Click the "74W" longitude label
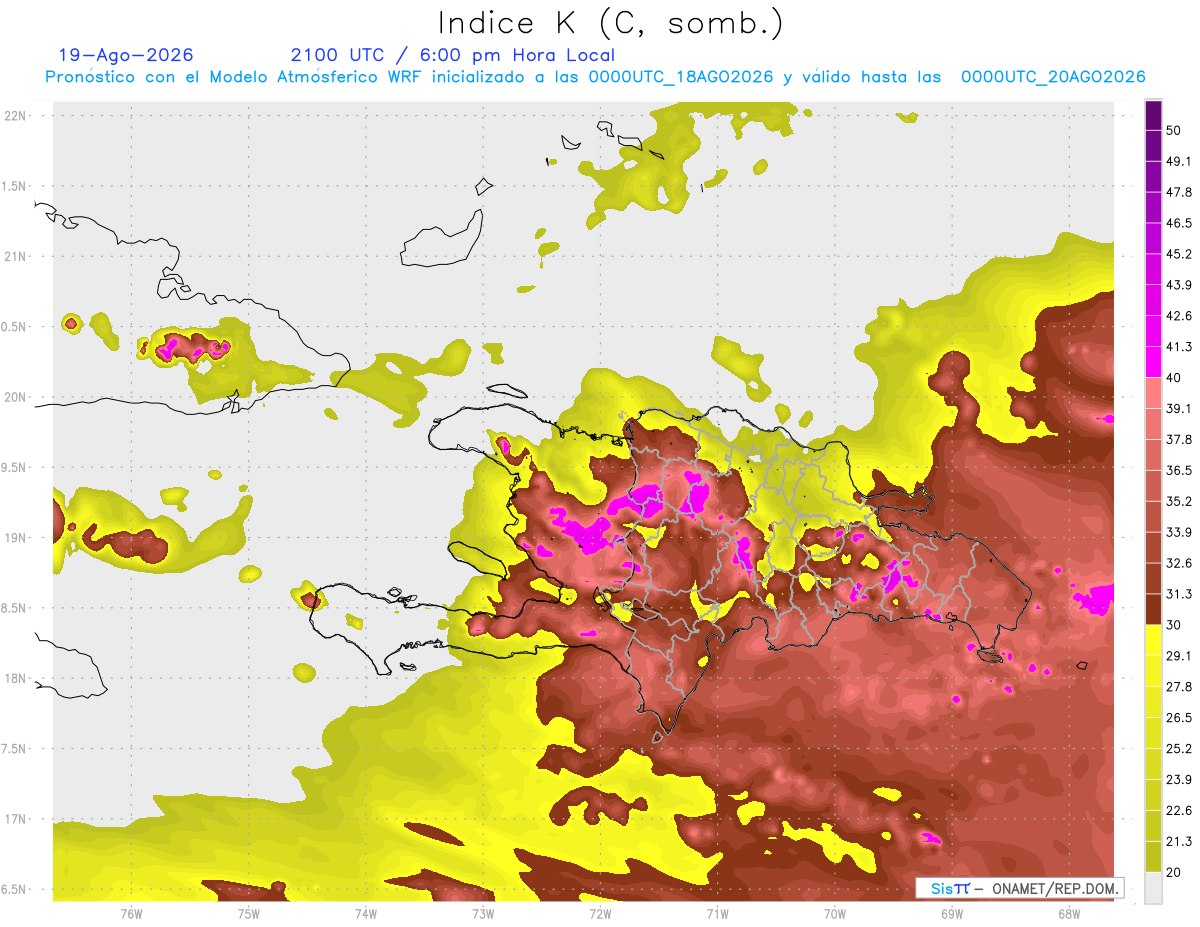This screenshot has width=1200, height=927. tap(365, 913)
